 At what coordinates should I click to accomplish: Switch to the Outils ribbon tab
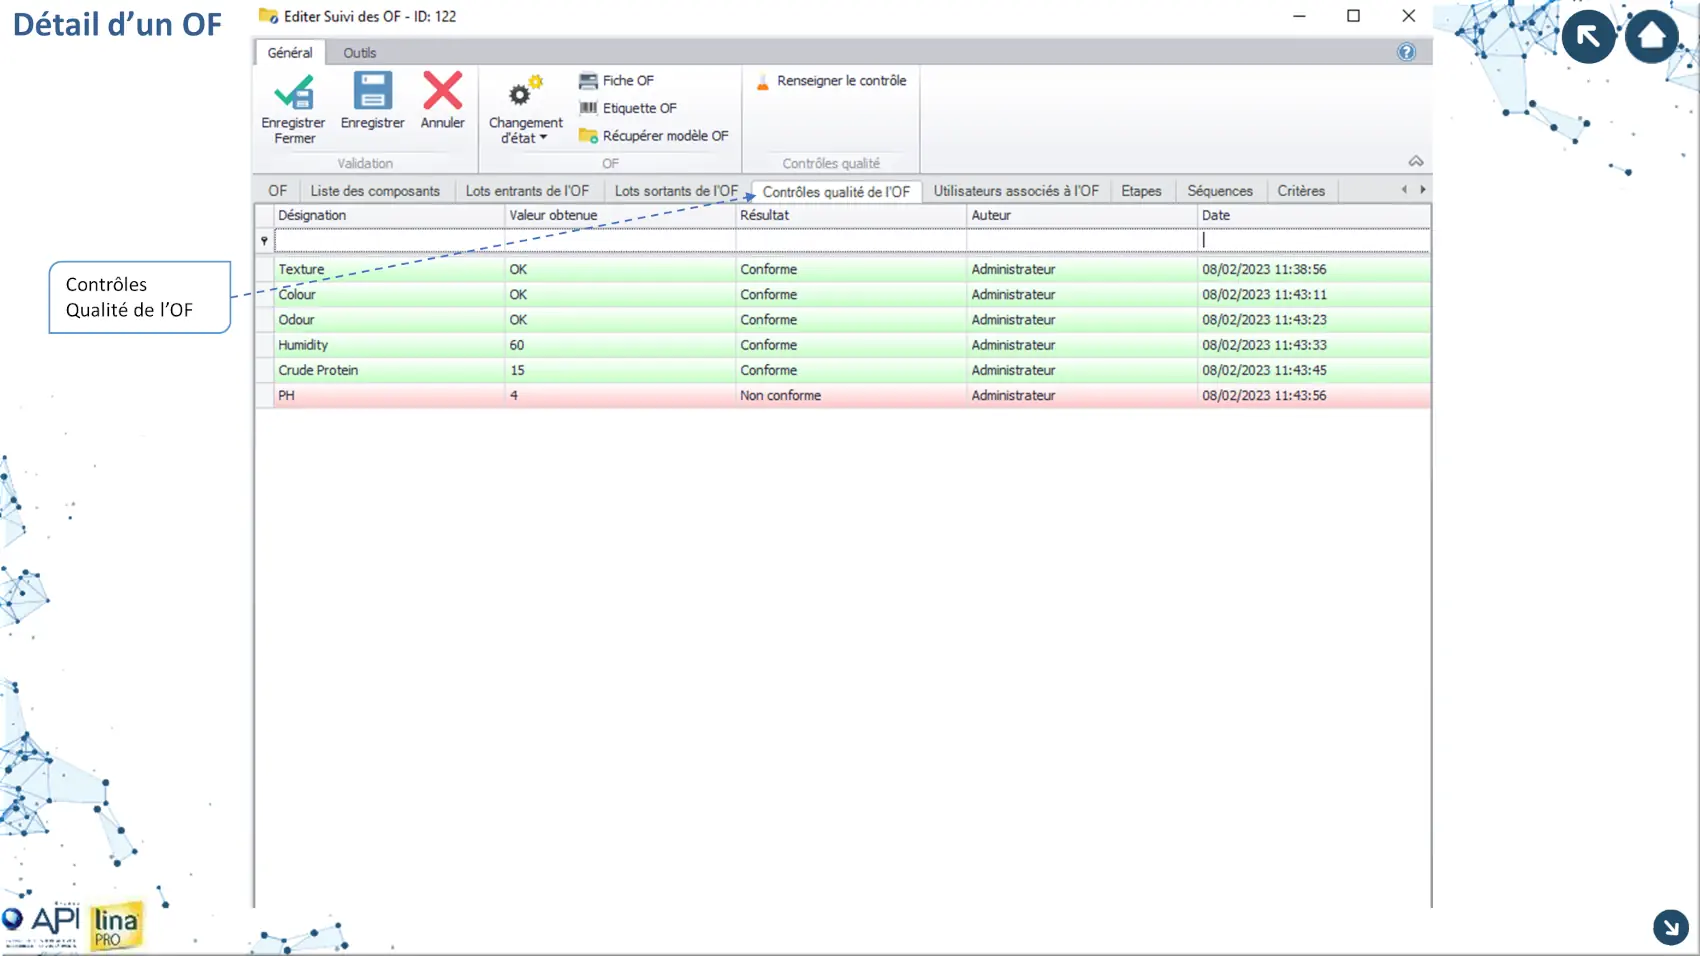359,53
